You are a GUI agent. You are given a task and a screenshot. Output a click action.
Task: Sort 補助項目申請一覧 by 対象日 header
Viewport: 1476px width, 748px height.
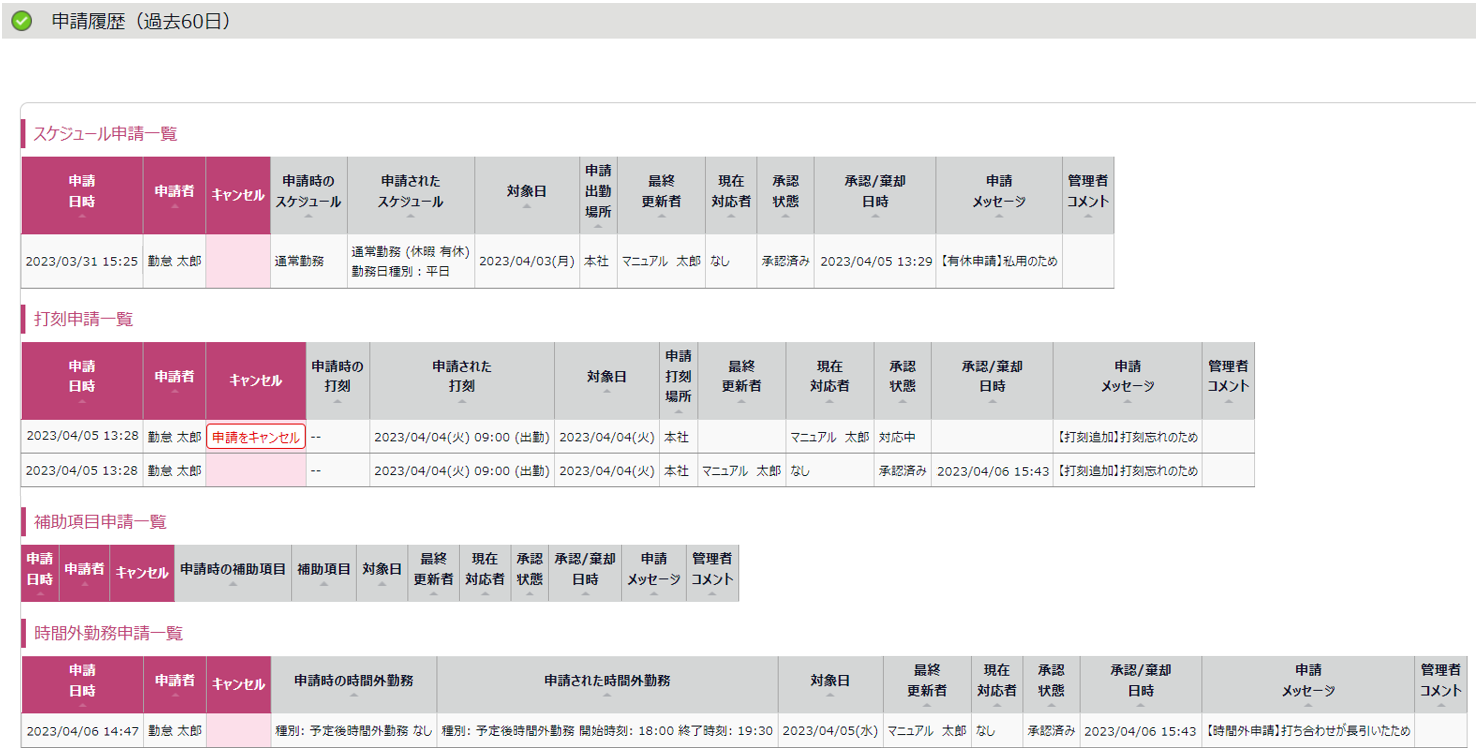click(x=382, y=573)
